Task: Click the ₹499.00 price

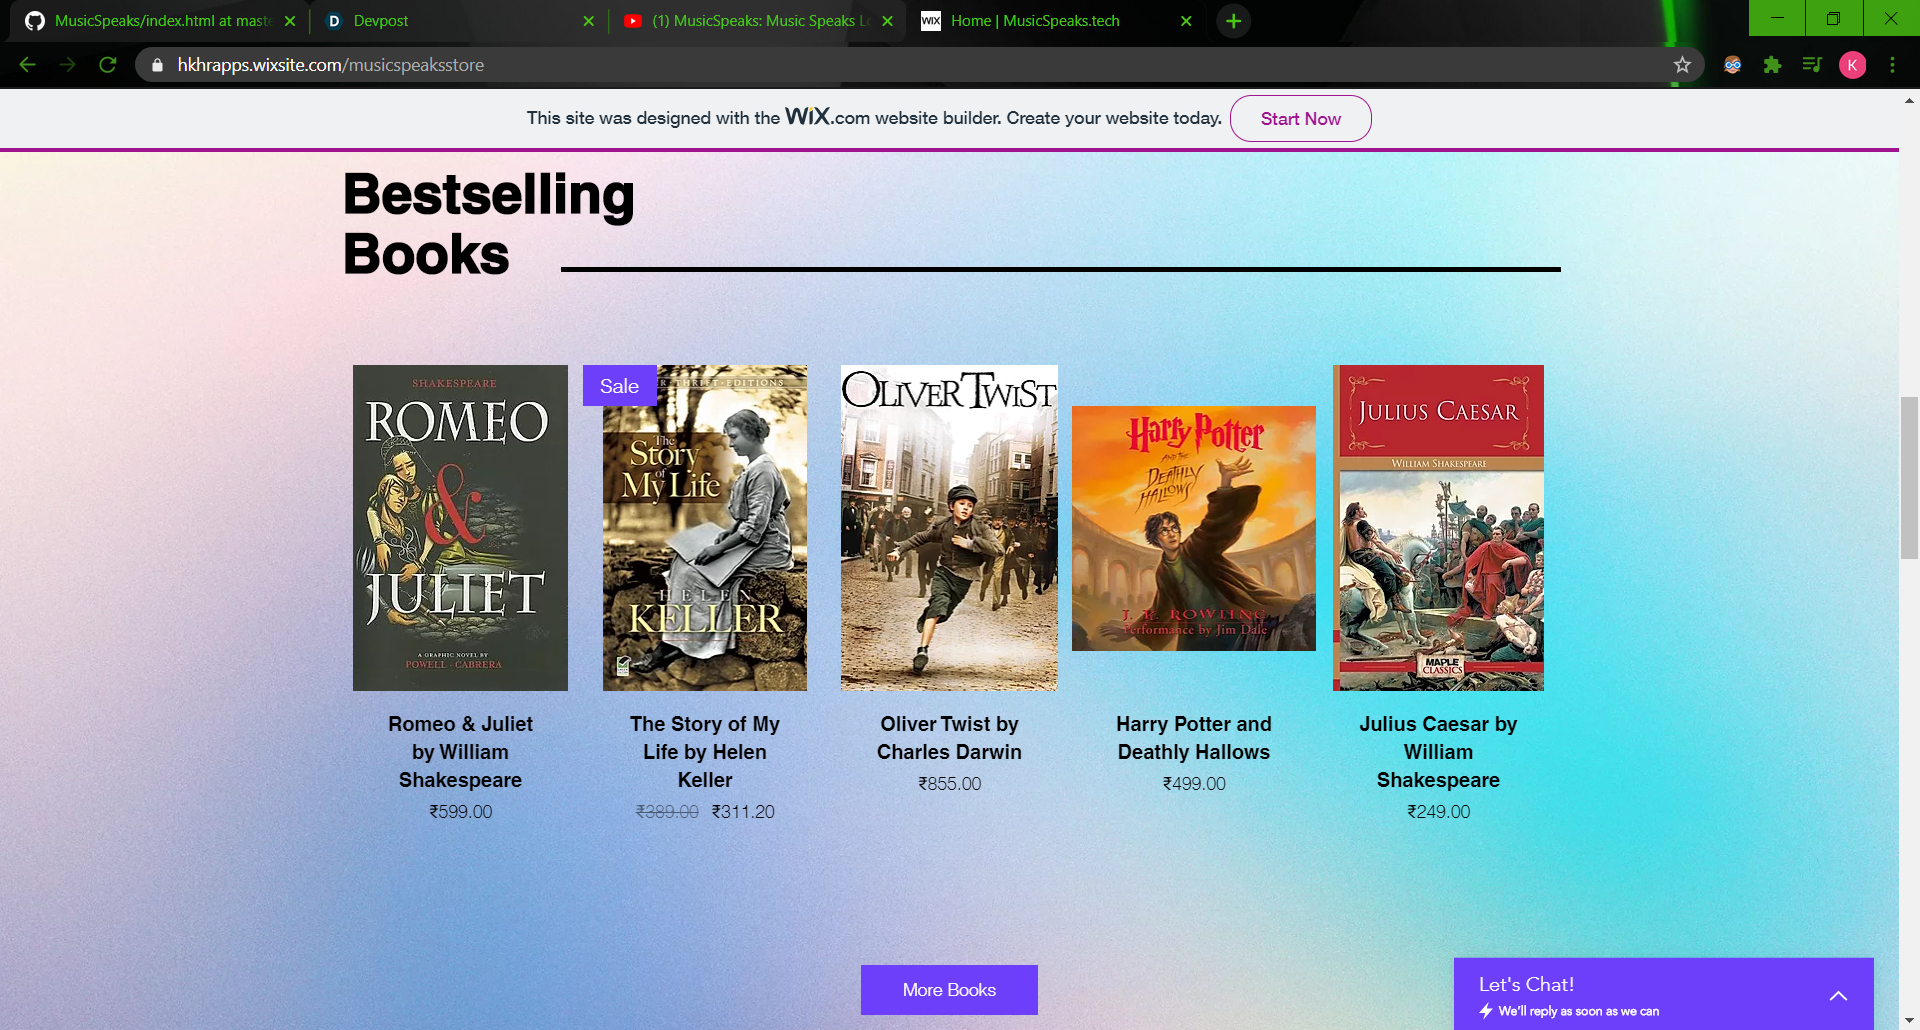Action: (x=1194, y=784)
